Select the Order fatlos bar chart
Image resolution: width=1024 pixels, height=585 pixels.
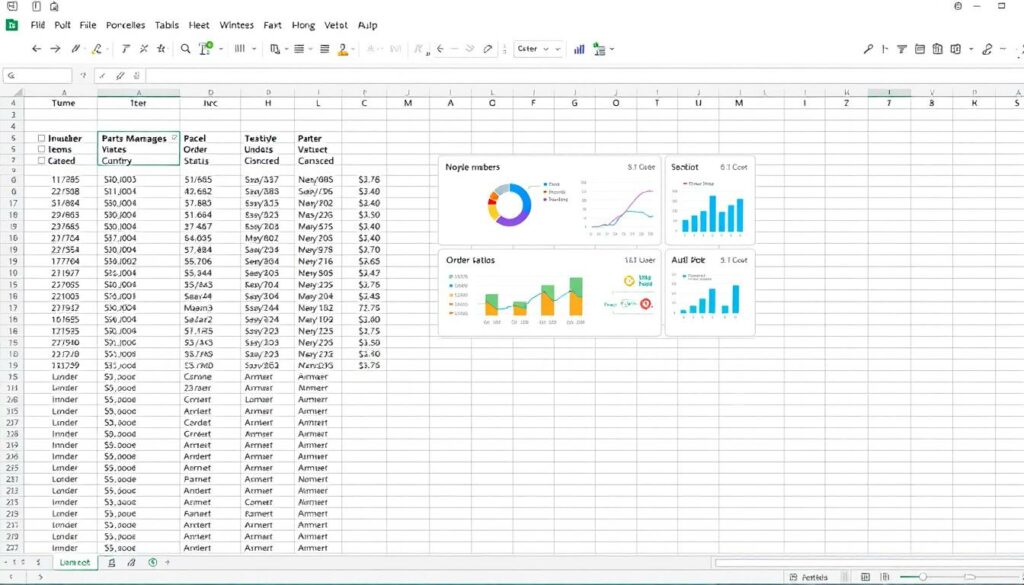click(534, 298)
